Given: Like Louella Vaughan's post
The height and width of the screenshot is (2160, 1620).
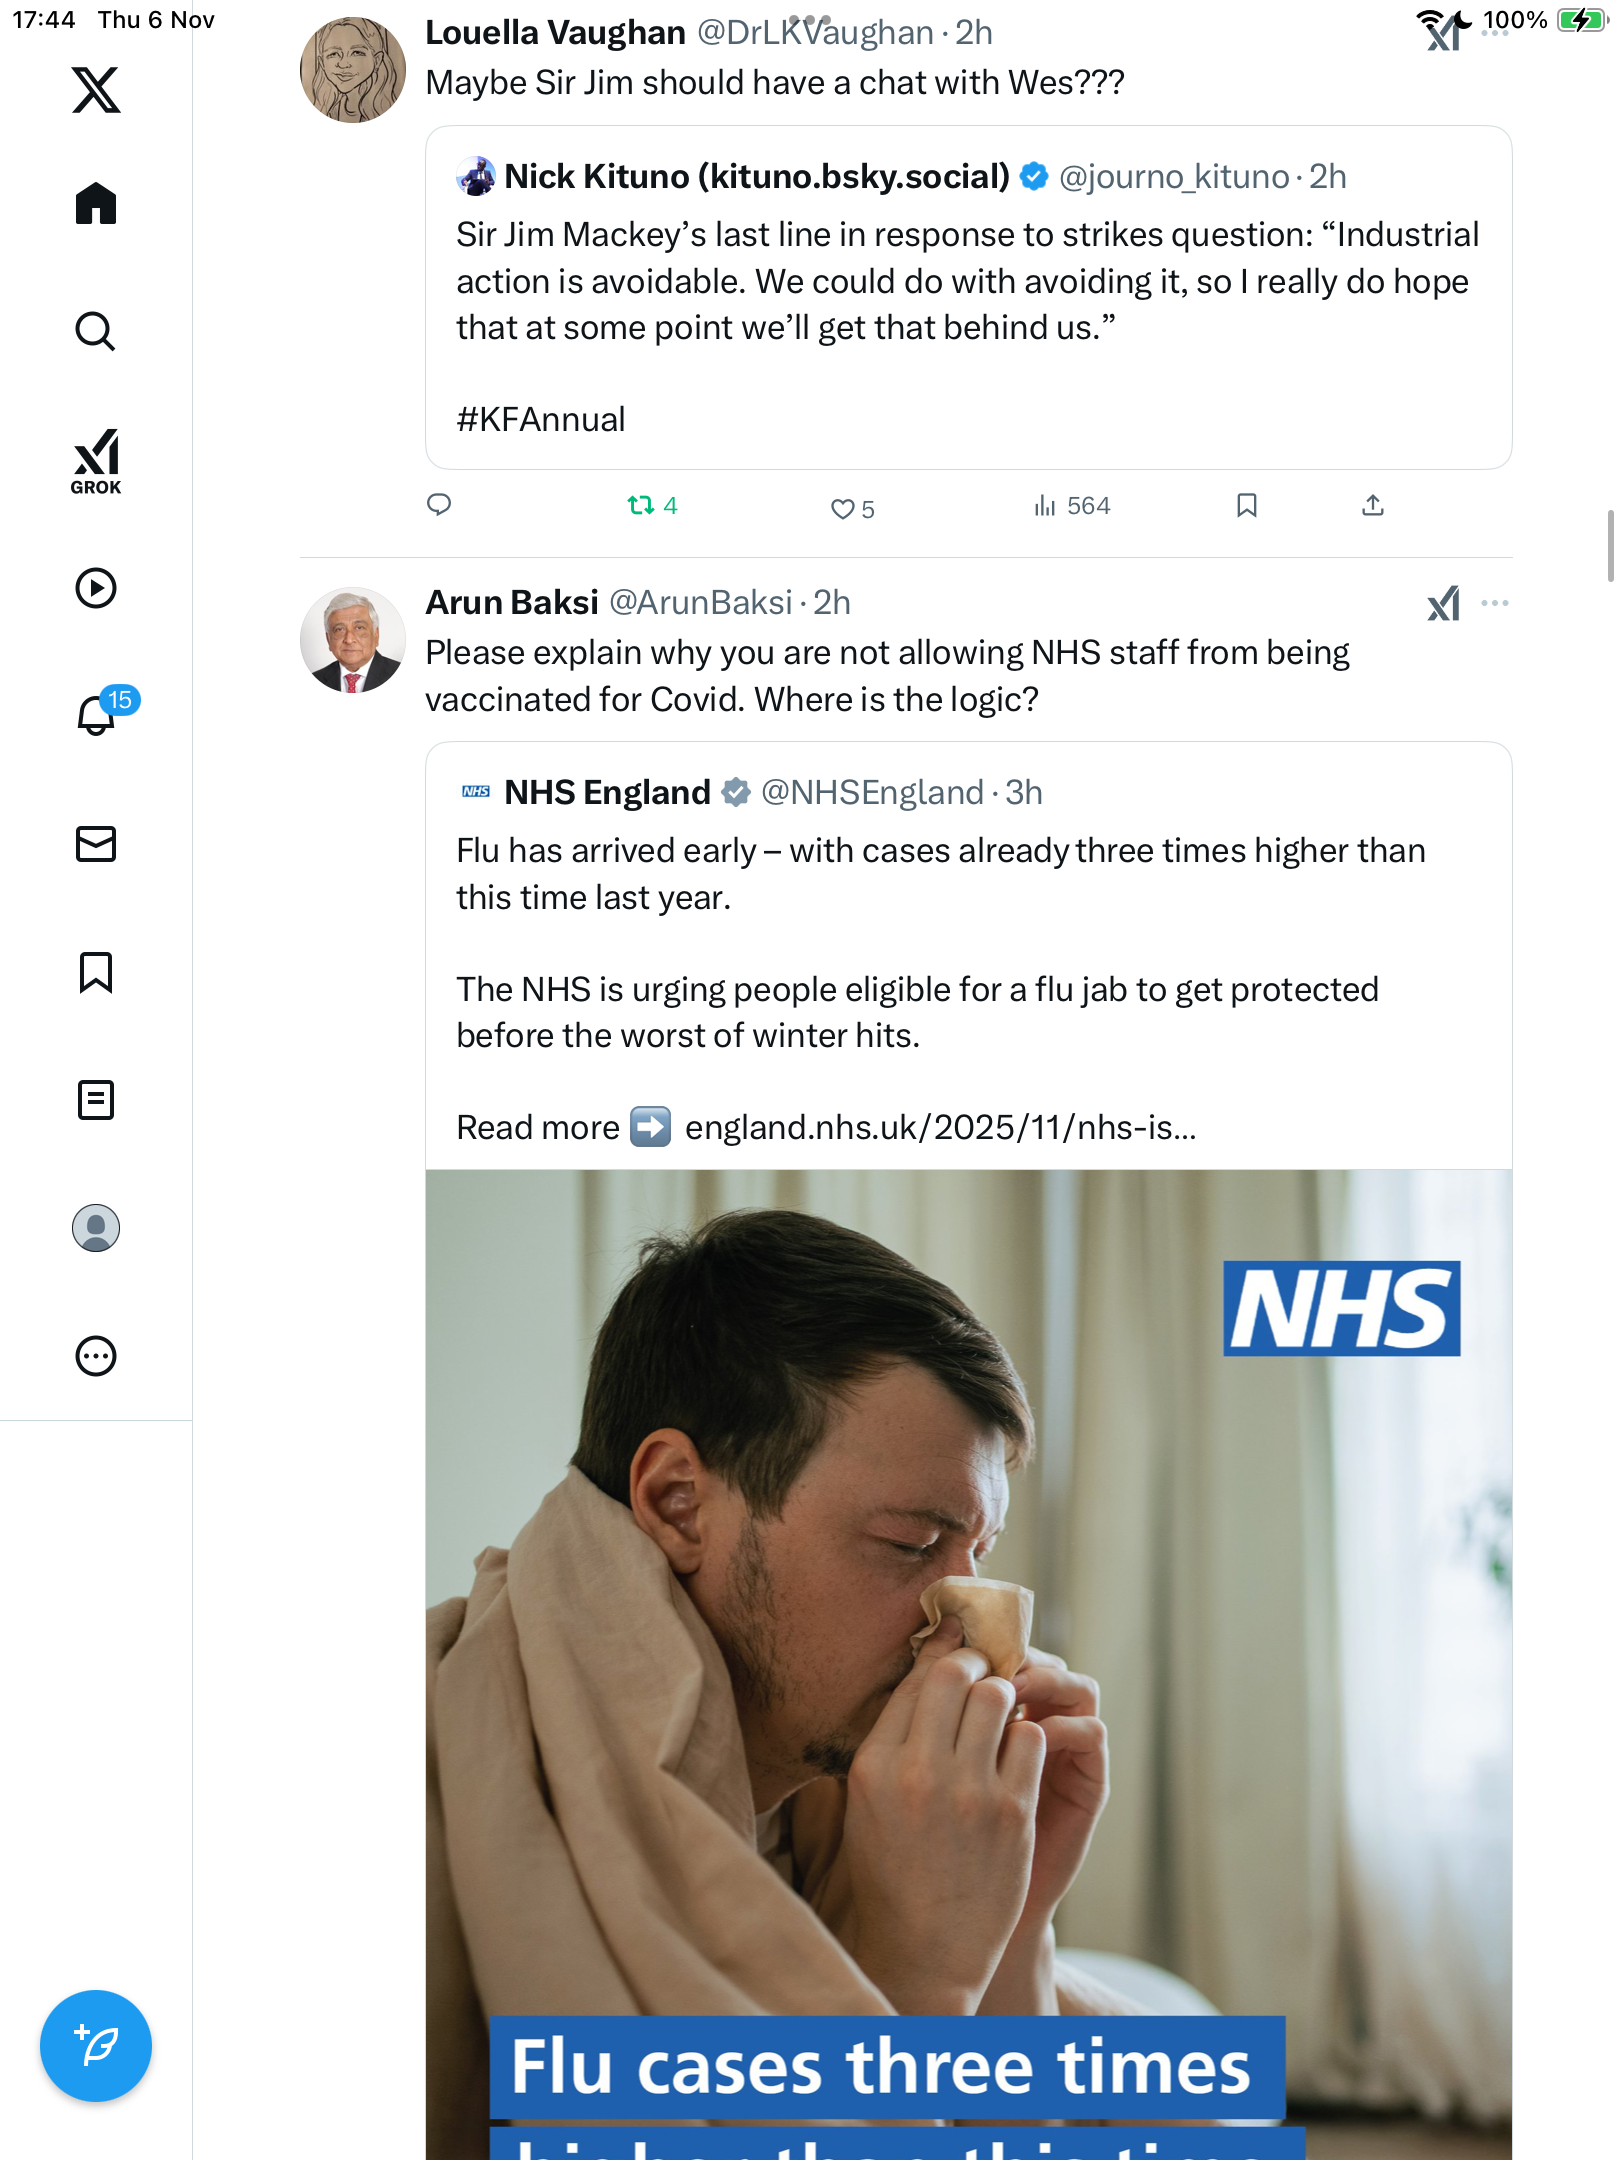Looking at the screenshot, I should (843, 508).
